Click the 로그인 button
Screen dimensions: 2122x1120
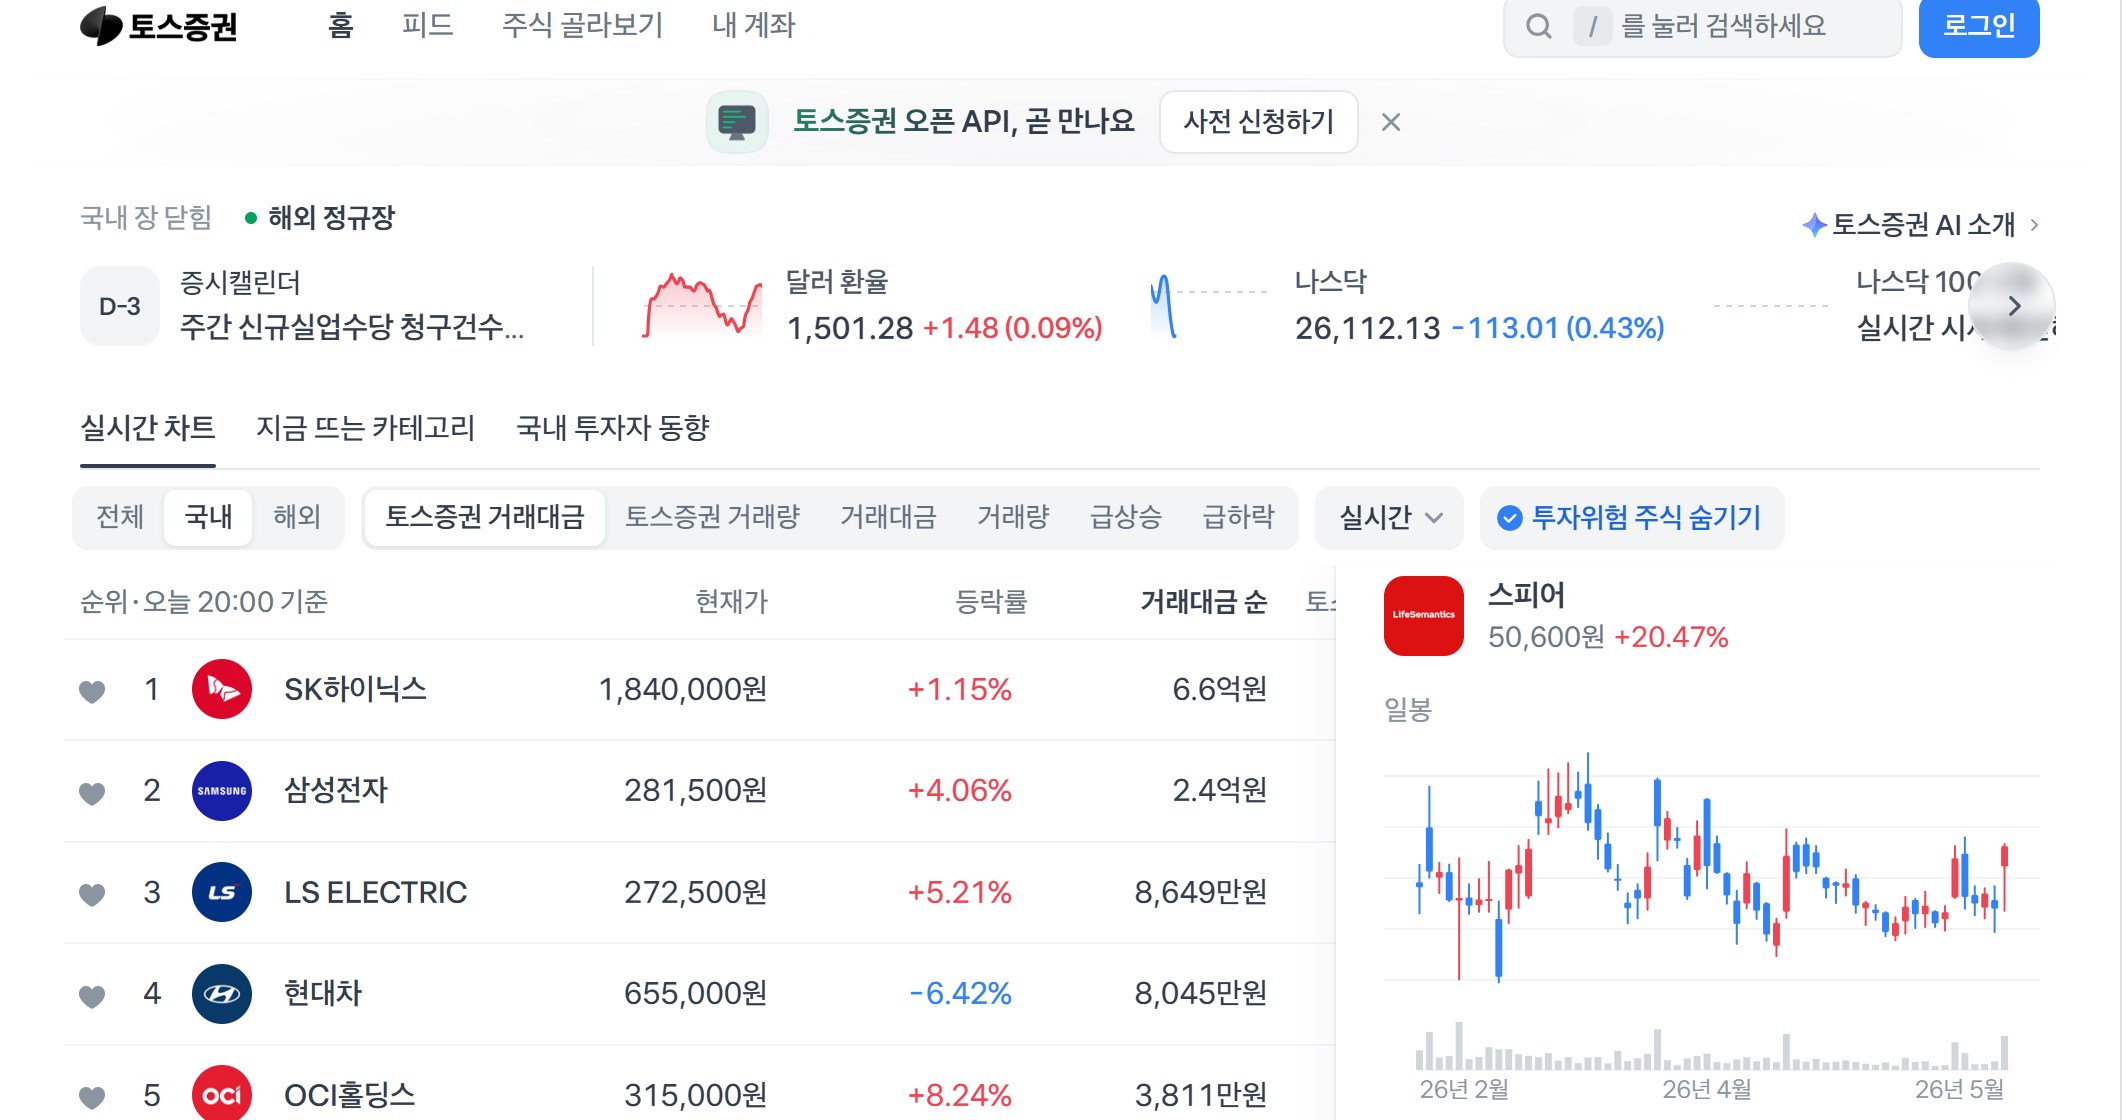point(1979,27)
